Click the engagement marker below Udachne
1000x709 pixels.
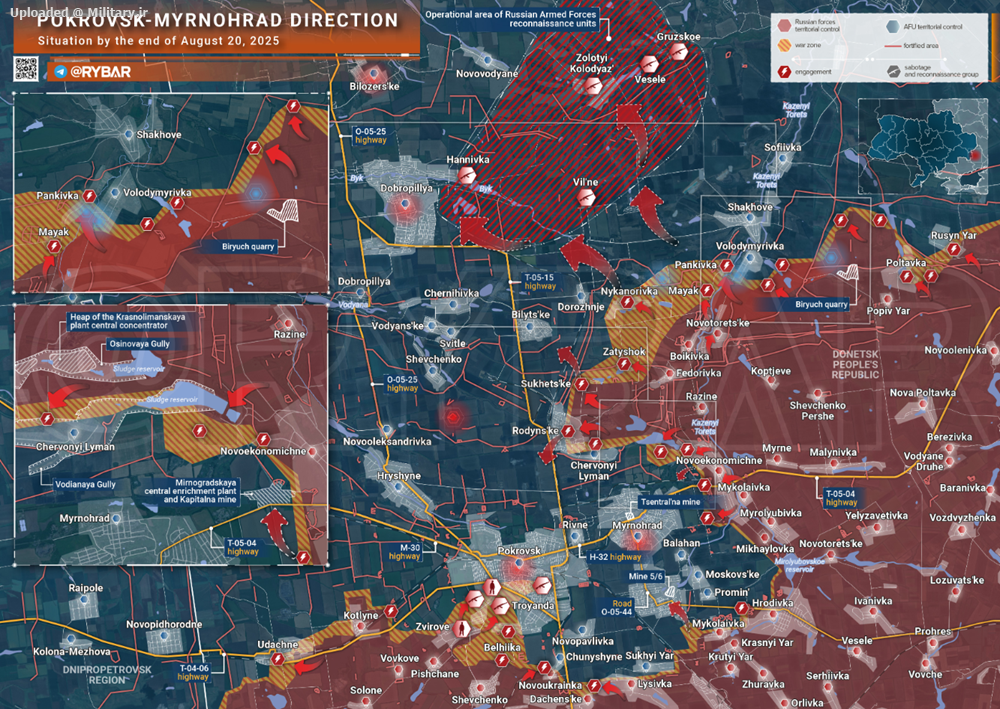pyautogui.click(x=277, y=659)
